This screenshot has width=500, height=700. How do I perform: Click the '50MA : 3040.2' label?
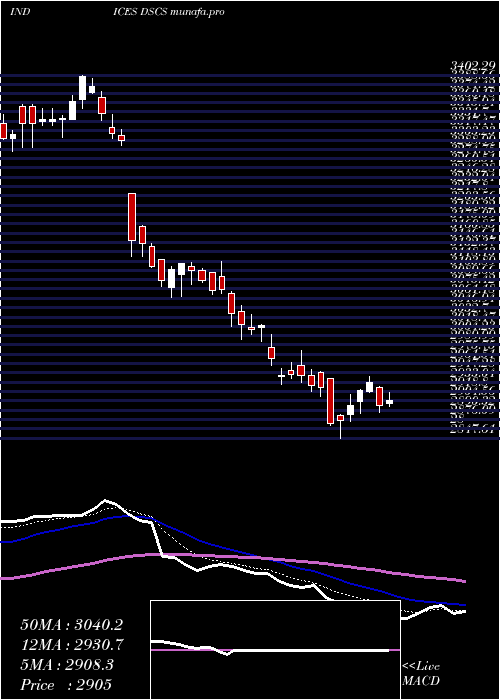click(72, 625)
